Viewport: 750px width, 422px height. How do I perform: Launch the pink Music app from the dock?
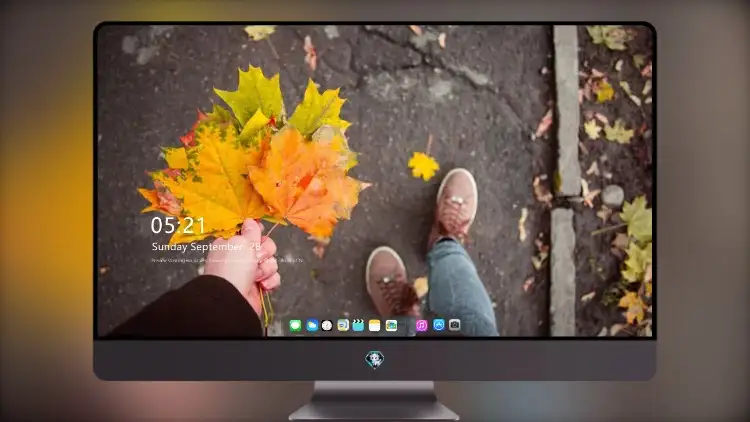(421, 326)
